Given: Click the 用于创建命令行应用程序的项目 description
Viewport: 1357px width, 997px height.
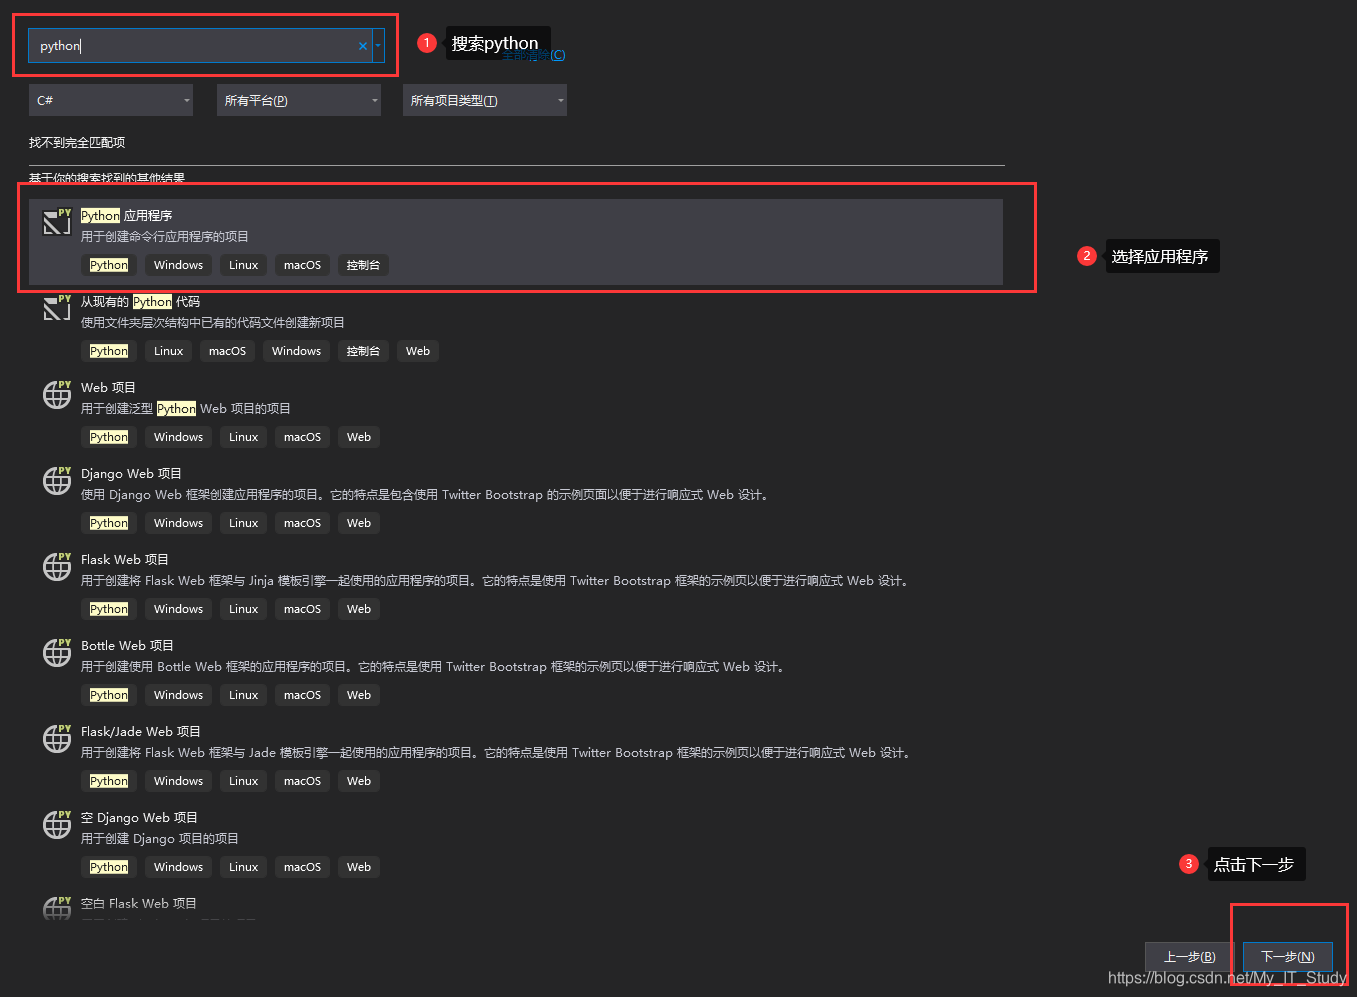Looking at the screenshot, I should (165, 237).
